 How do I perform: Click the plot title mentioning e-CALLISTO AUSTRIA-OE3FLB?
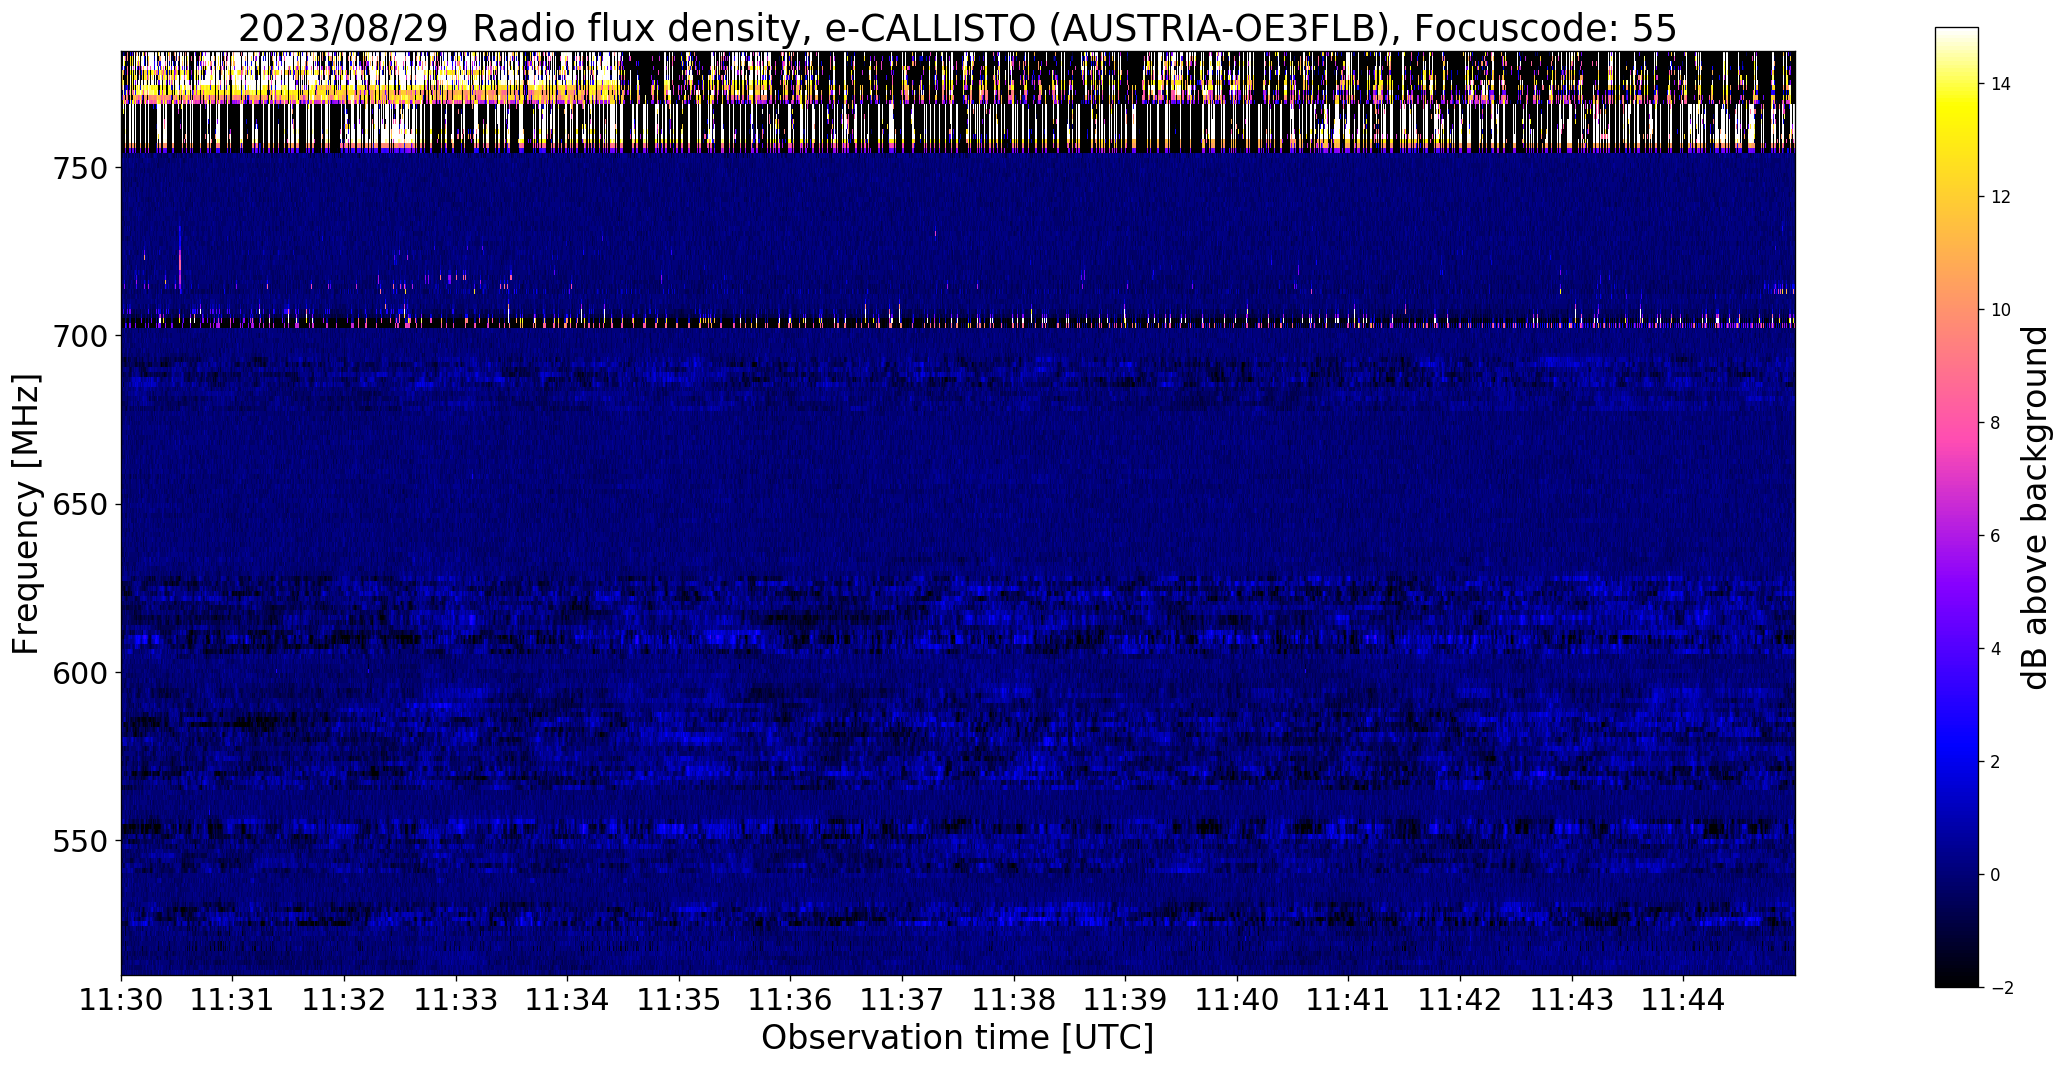point(957,29)
